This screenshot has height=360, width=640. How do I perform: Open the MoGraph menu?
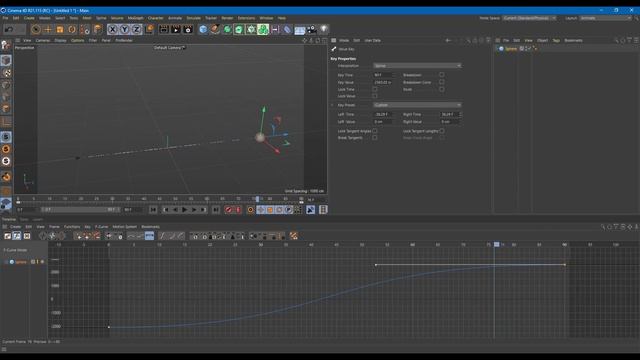[x=136, y=18]
